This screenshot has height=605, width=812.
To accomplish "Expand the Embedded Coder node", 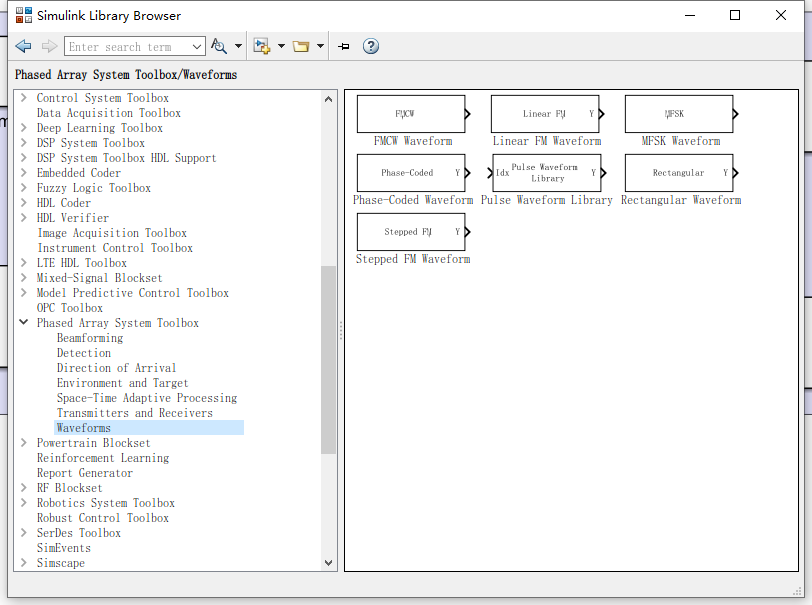I will [x=23, y=172].
